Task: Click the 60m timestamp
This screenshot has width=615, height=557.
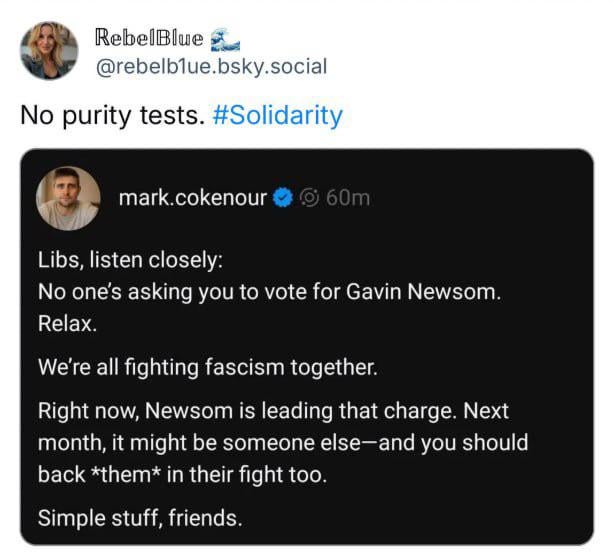Action: point(347,197)
